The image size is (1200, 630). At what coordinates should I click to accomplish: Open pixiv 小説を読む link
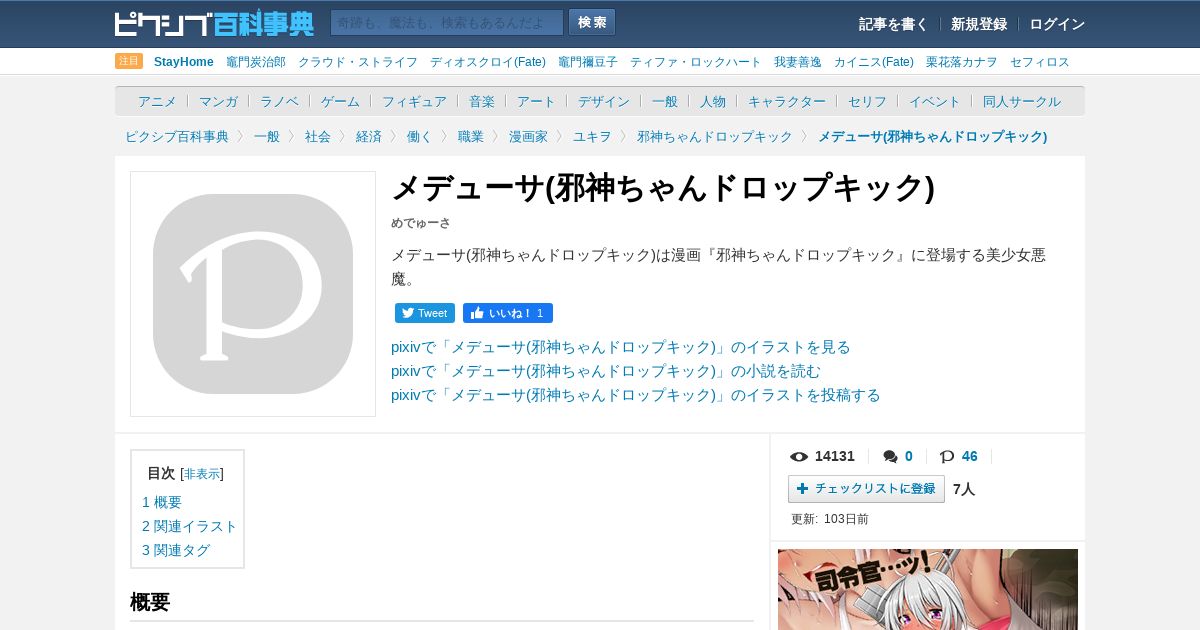click(x=606, y=371)
